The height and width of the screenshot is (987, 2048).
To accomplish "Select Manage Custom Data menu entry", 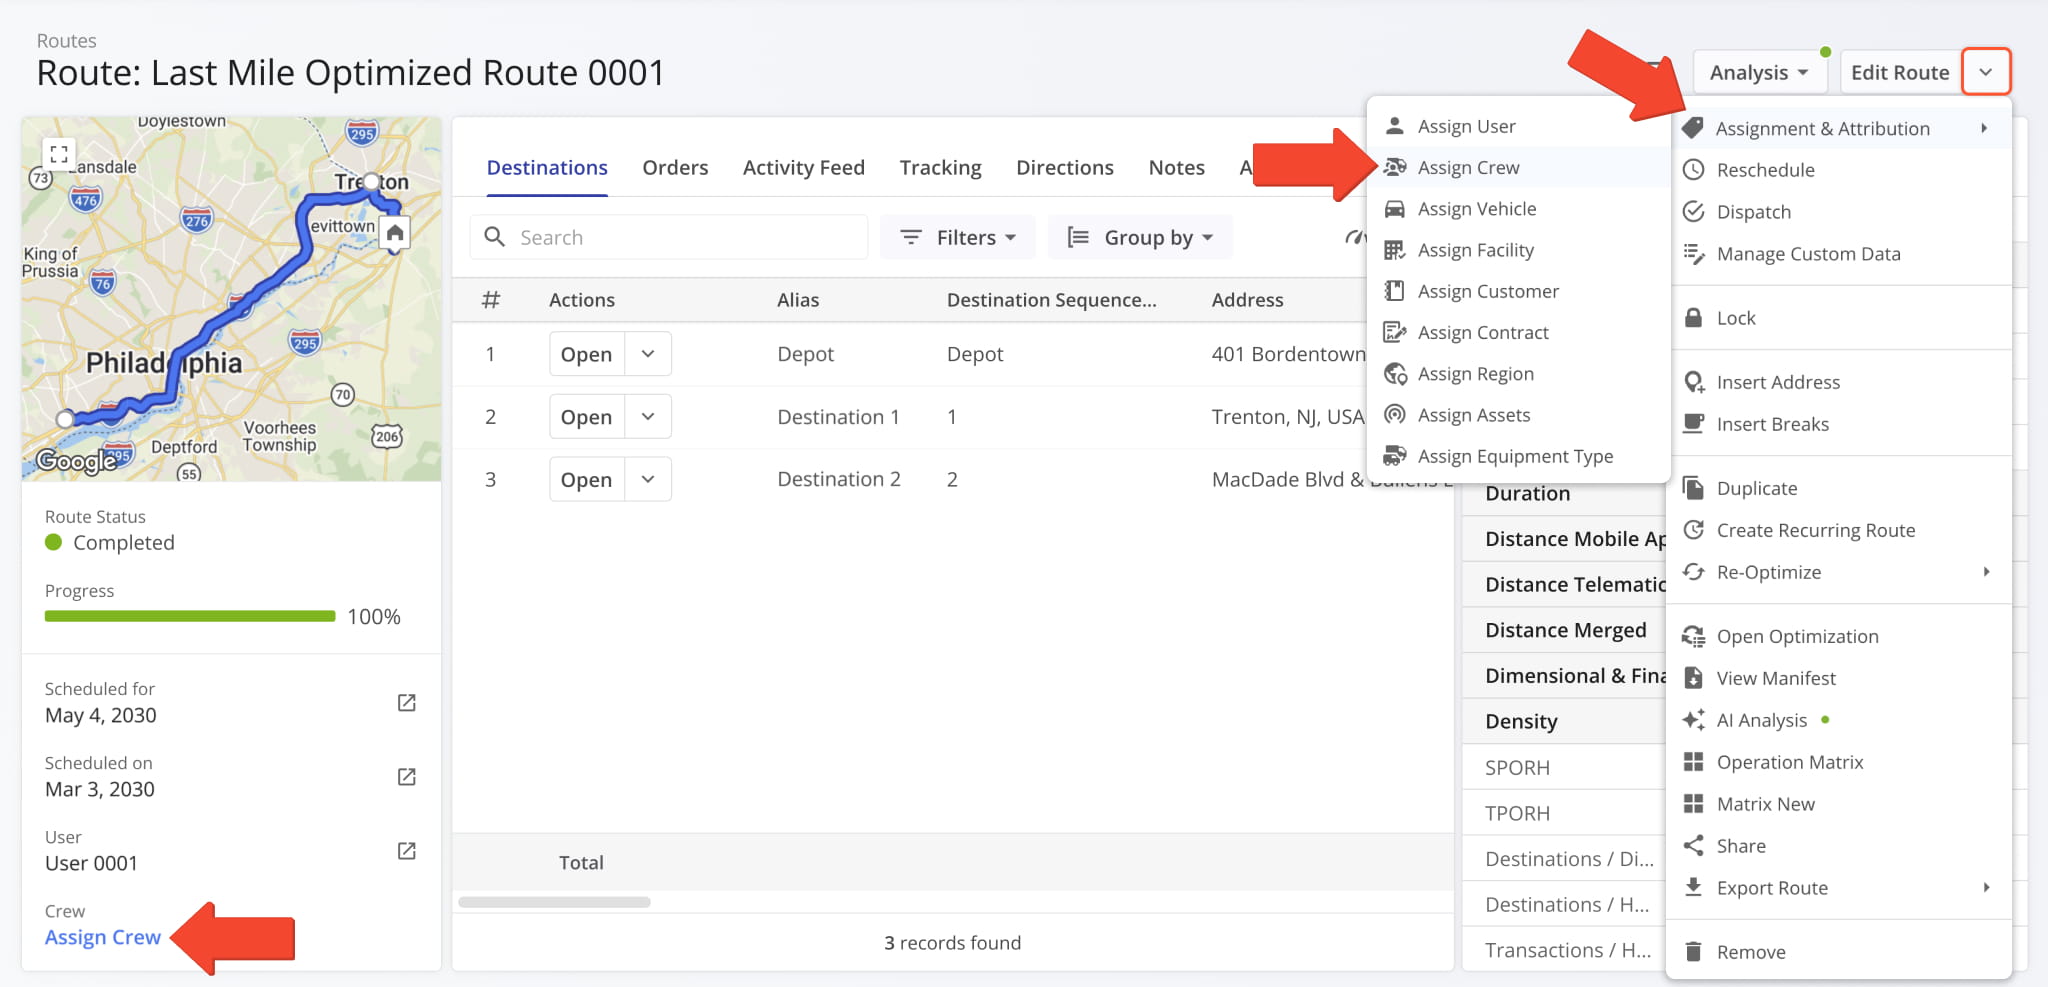I will click(x=1839, y=254).
